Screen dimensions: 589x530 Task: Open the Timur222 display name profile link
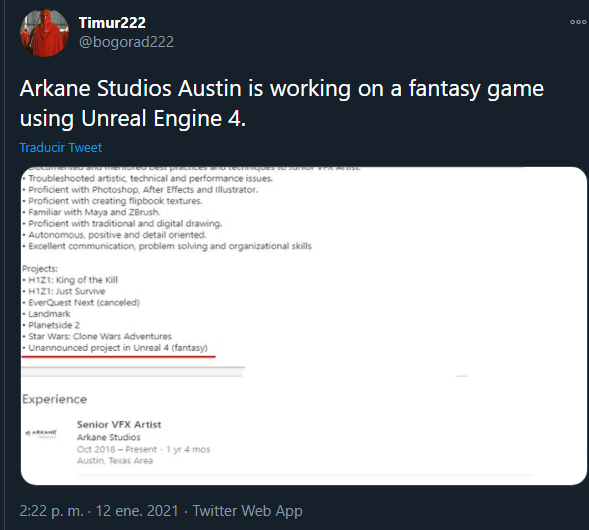(x=112, y=23)
